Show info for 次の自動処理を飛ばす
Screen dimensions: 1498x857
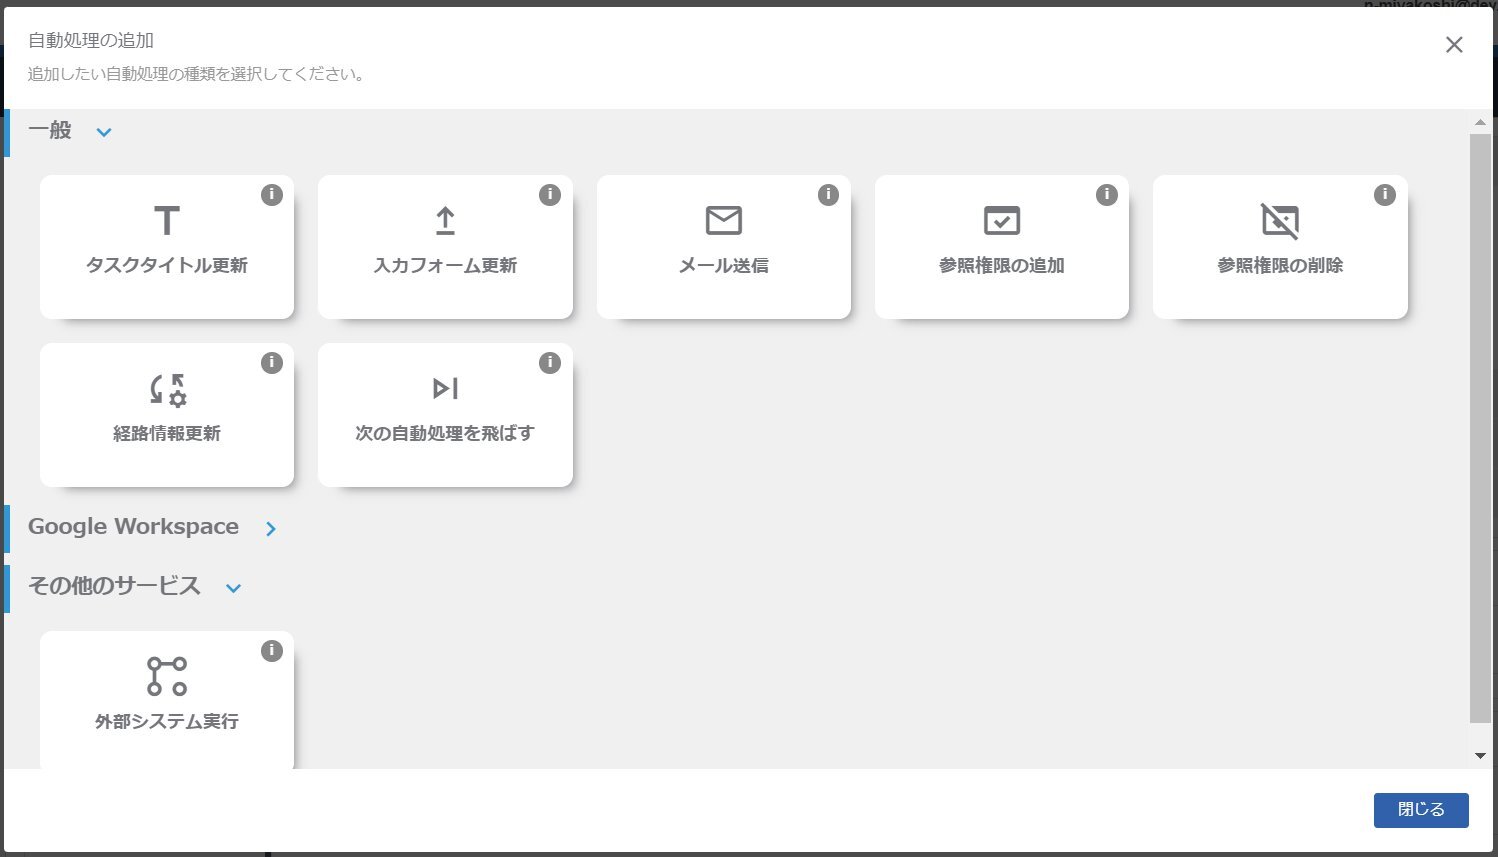pos(550,363)
